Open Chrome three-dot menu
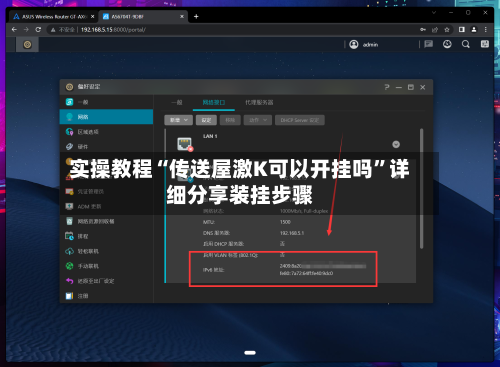 coord(486,30)
